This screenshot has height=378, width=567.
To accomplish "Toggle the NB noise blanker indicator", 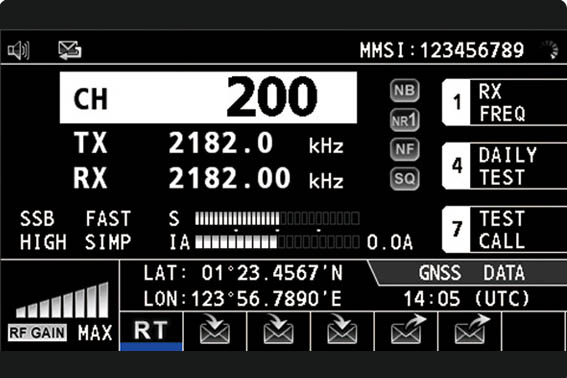I will (405, 90).
